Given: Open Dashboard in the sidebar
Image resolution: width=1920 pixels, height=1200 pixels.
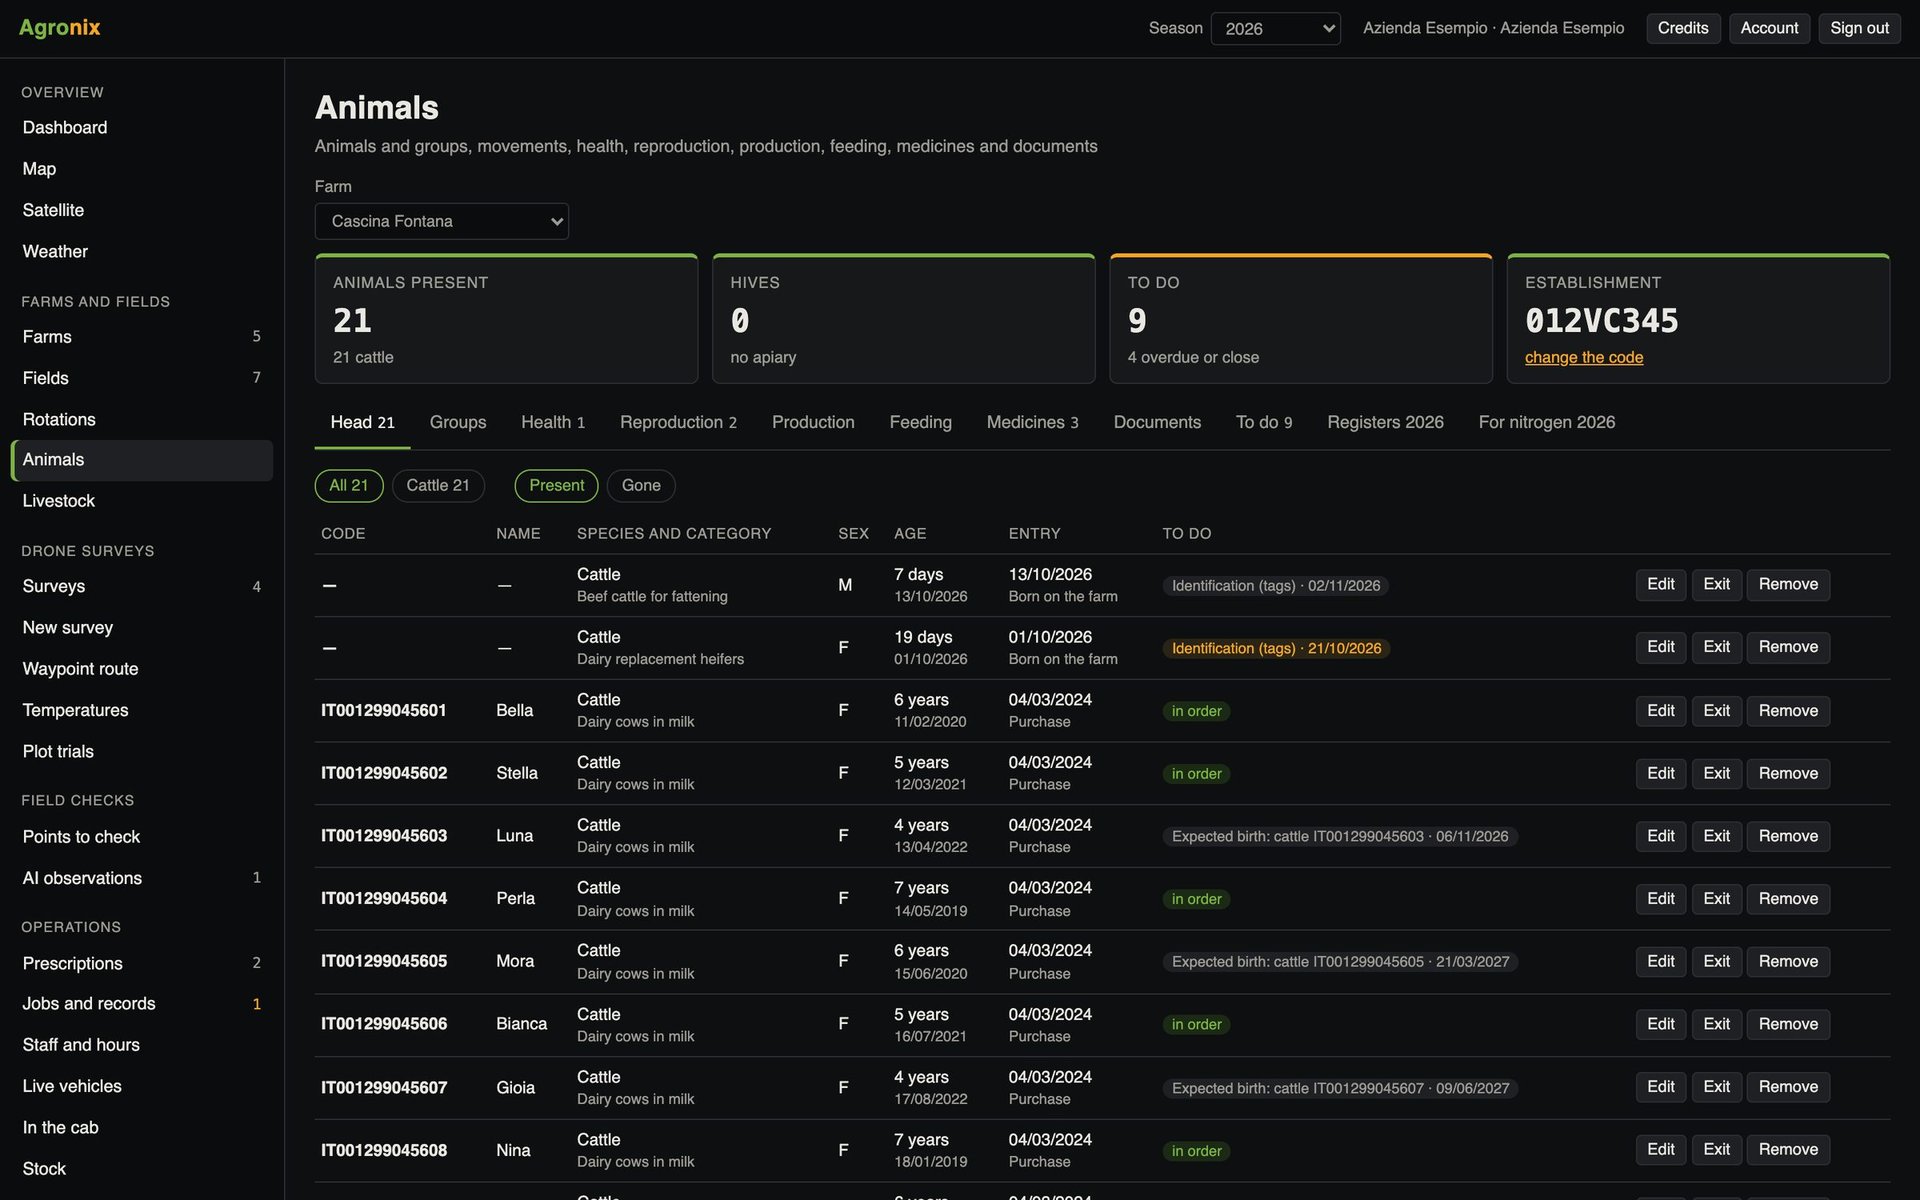Looking at the screenshot, I should point(142,127).
